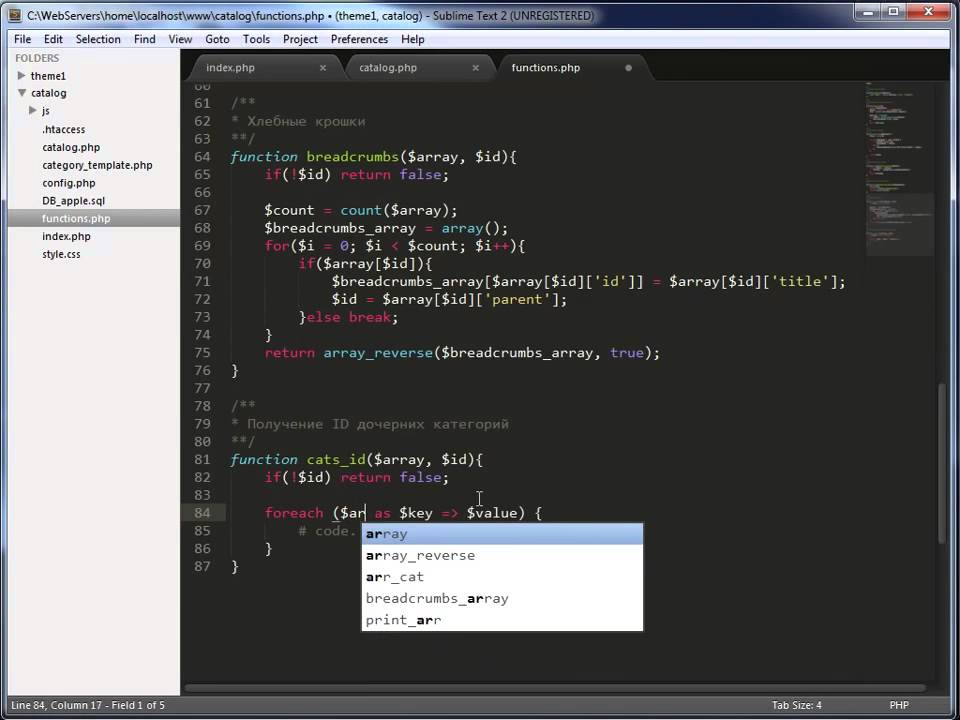Image resolution: width=960 pixels, height=720 pixels.
Task: Click '$count' variable on line 67
Action: [289, 211]
